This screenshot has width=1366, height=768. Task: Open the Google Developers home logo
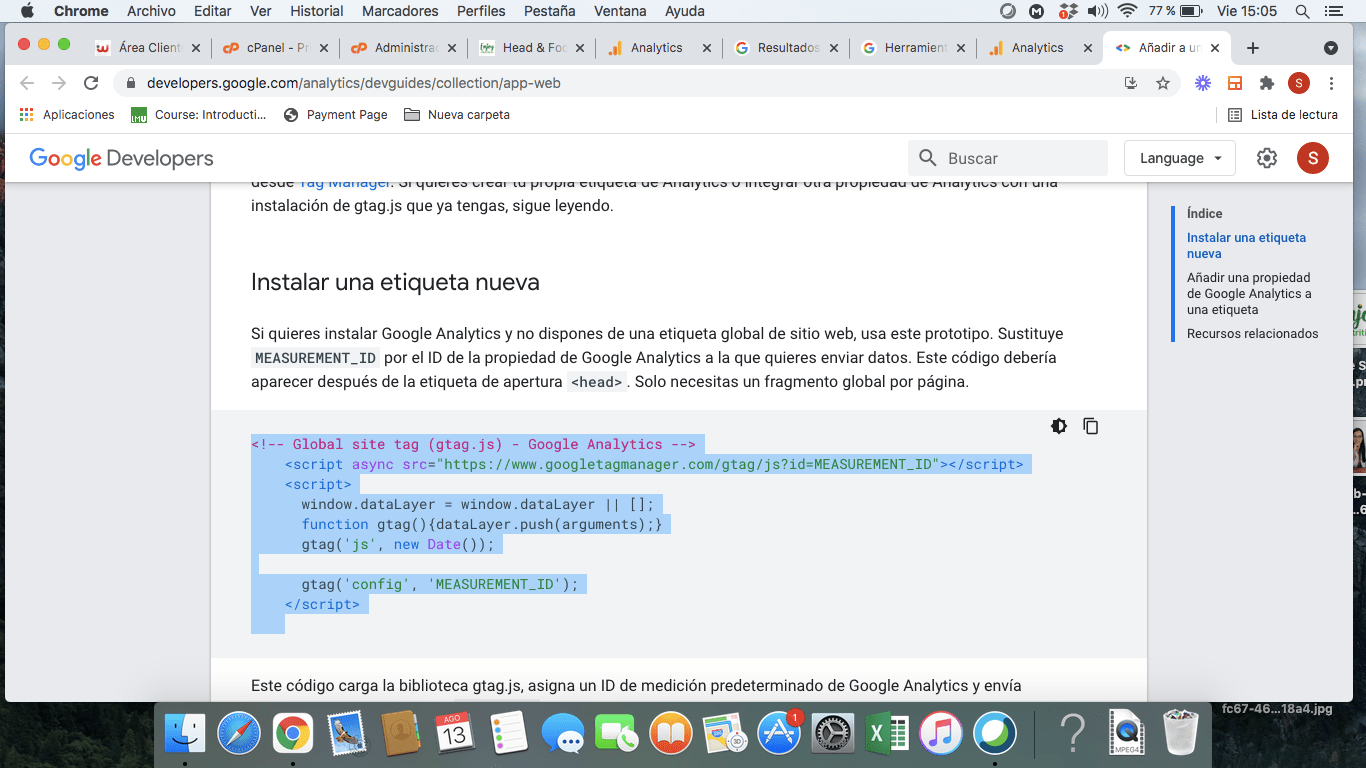tap(121, 158)
